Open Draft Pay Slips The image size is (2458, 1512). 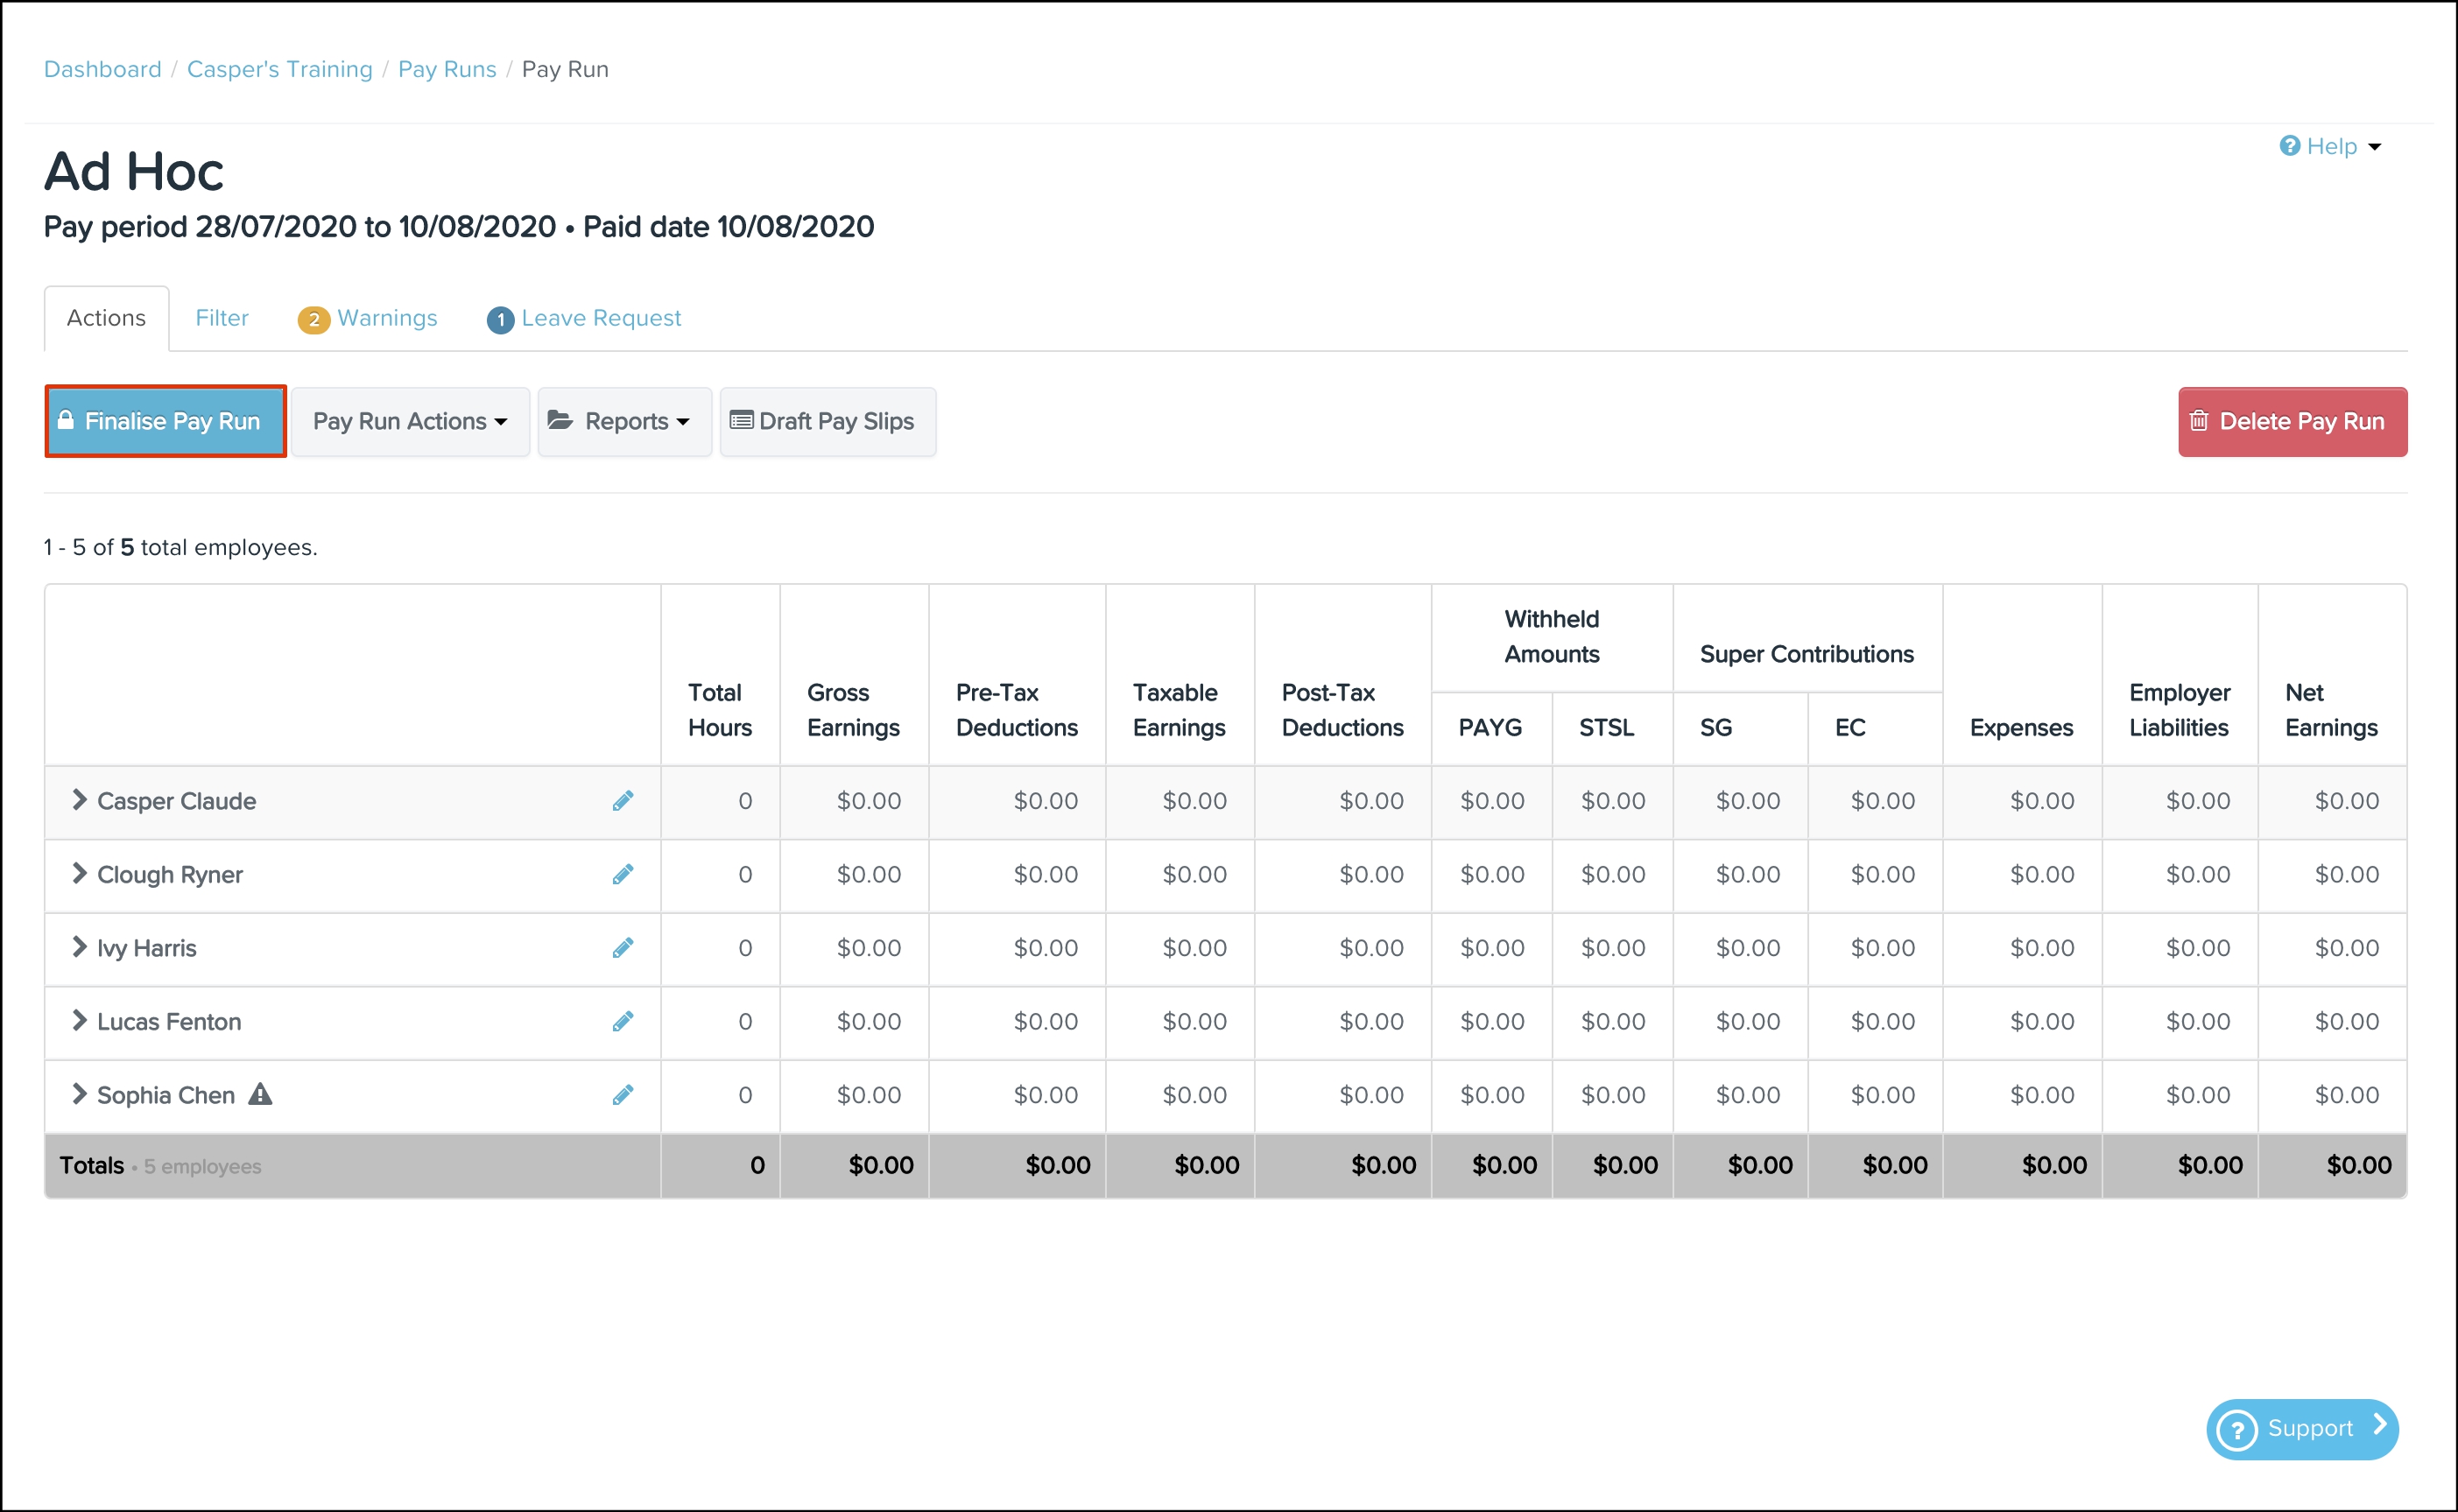point(827,422)
